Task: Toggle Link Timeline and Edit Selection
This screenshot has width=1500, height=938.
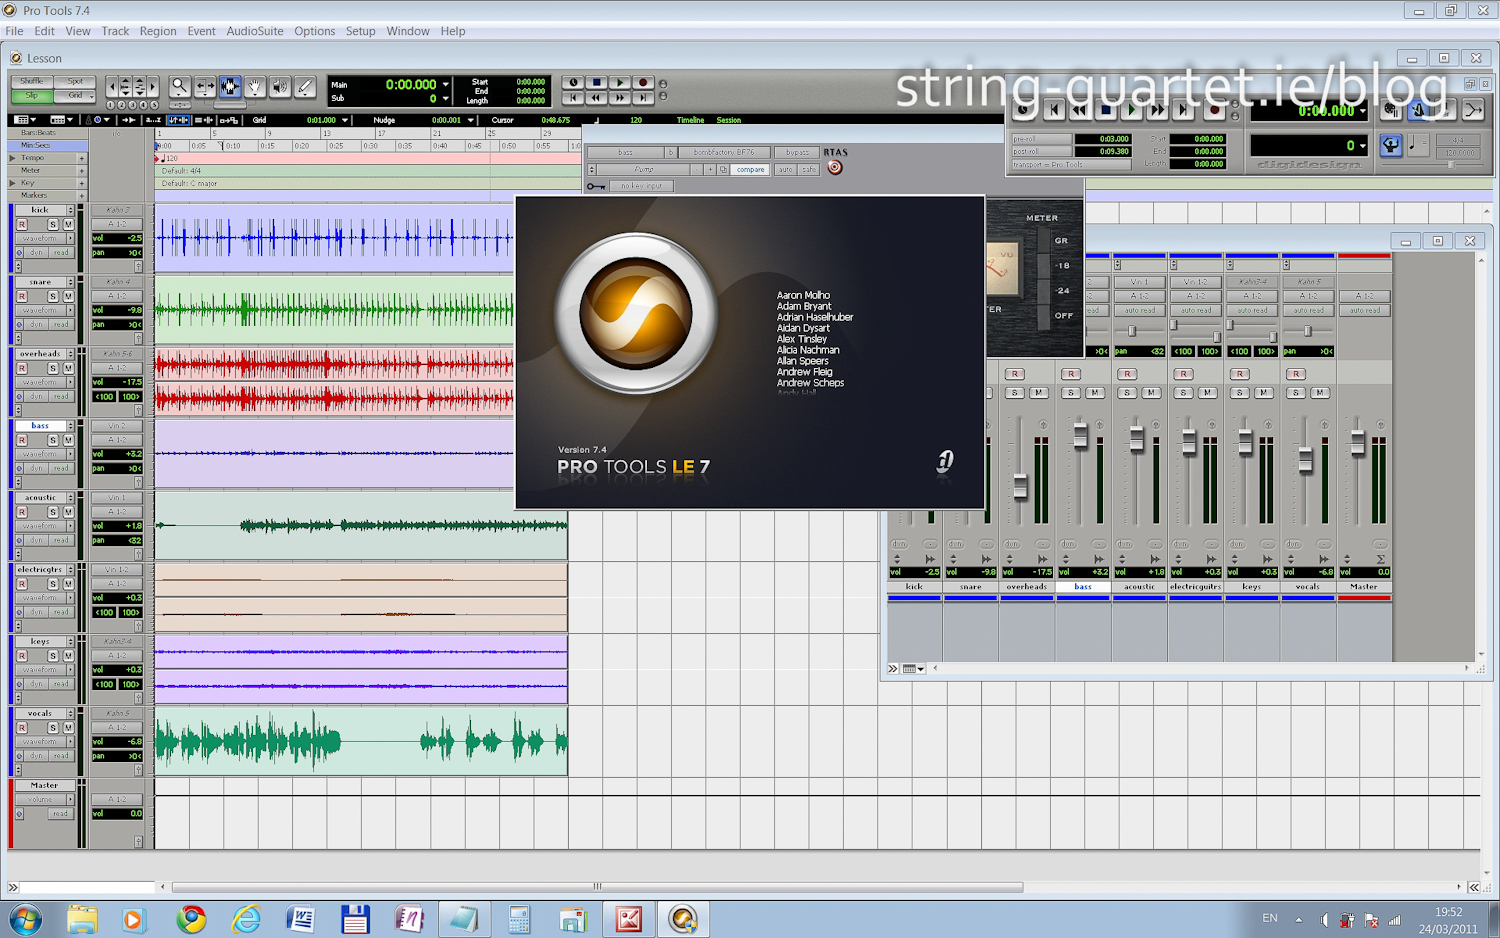Action: point(179,120)
